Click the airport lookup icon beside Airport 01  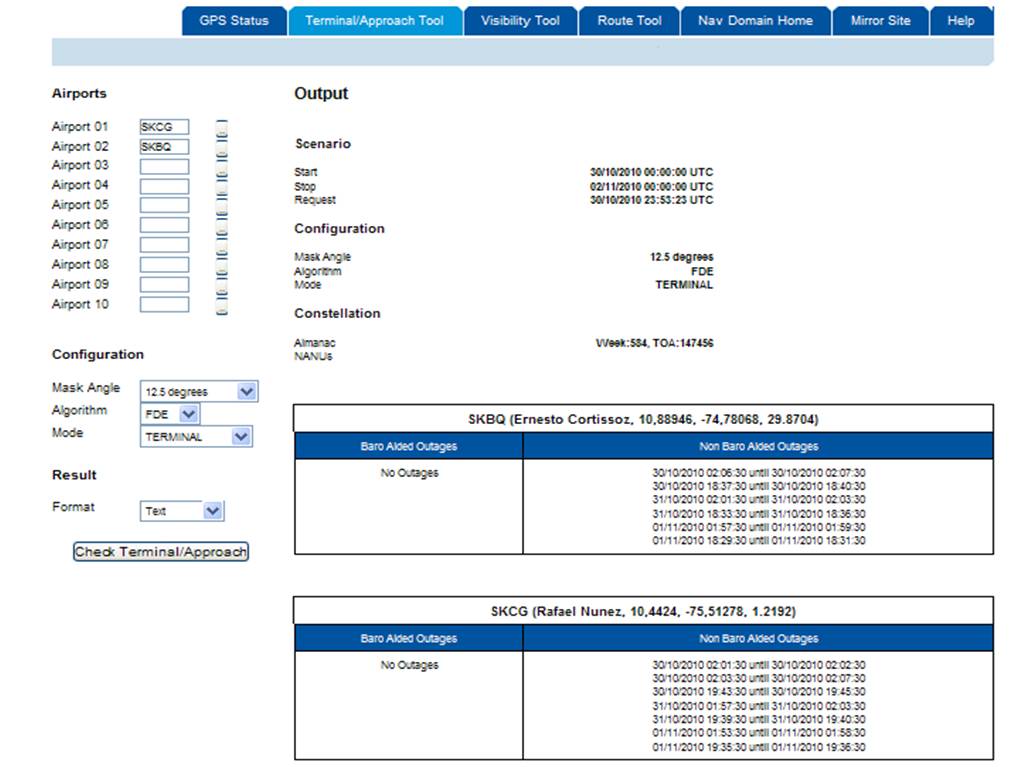point(222,127)
